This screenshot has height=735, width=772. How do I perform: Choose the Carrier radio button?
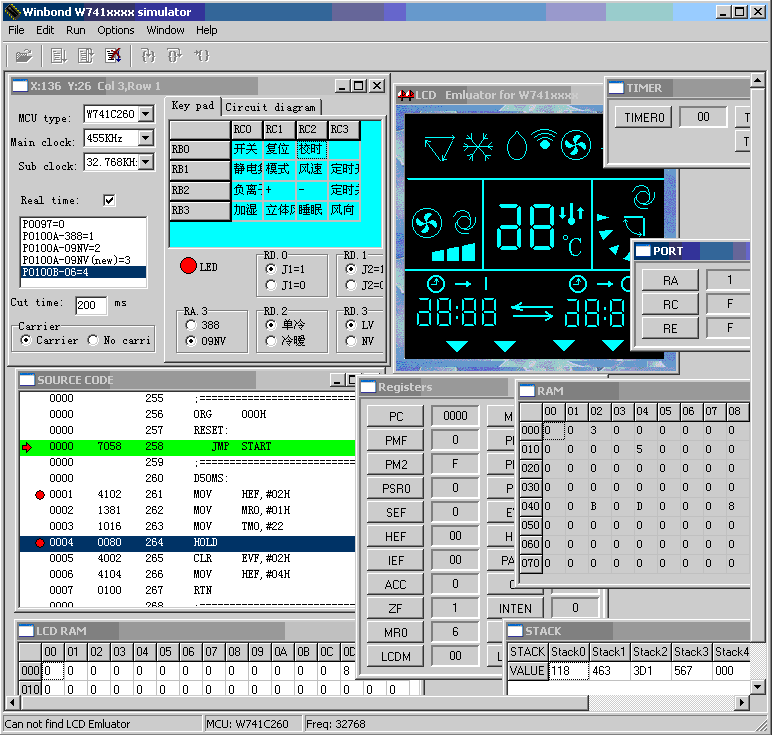26,340
